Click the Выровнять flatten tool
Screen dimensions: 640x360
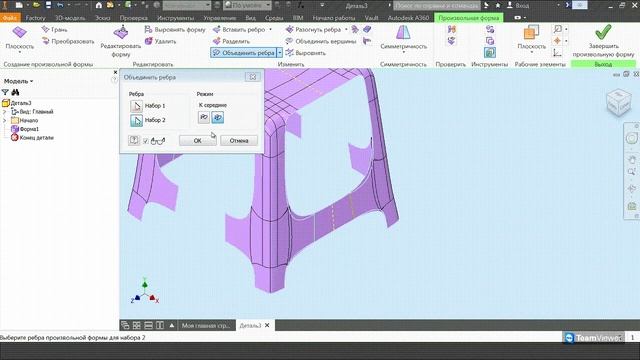[x=305, y=53]
